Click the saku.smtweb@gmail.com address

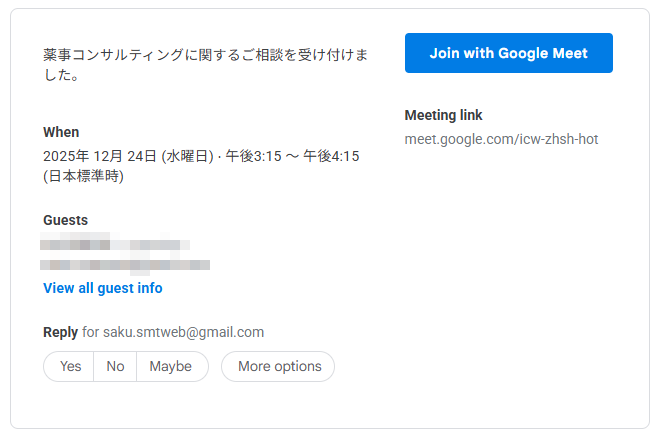[x=183, y=332]
